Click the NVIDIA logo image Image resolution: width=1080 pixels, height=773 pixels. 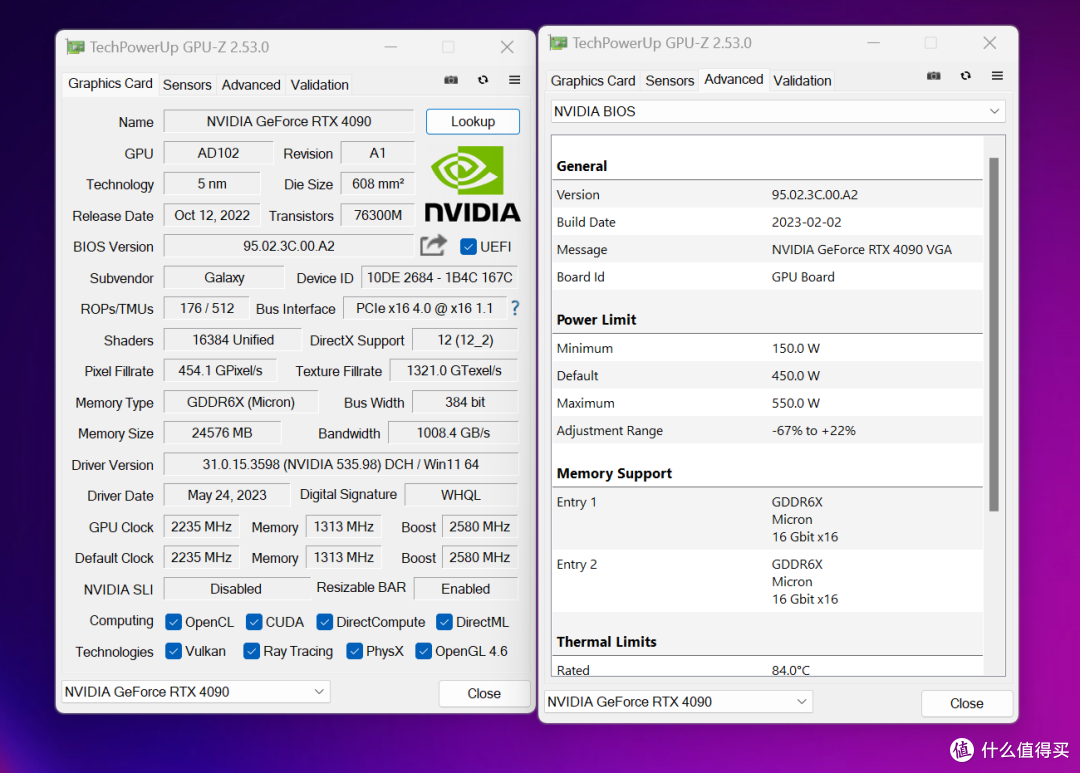pos(472,184)
